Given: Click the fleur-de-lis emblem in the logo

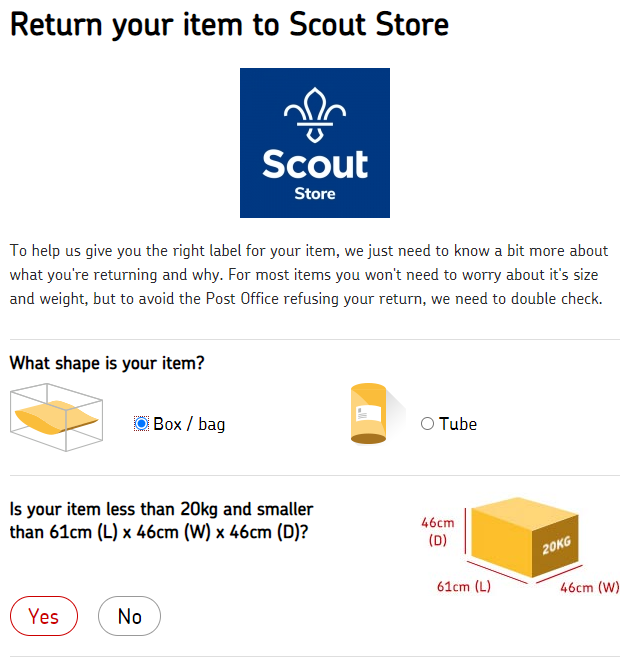Looking at the screenshot, I should click(315, 115).
